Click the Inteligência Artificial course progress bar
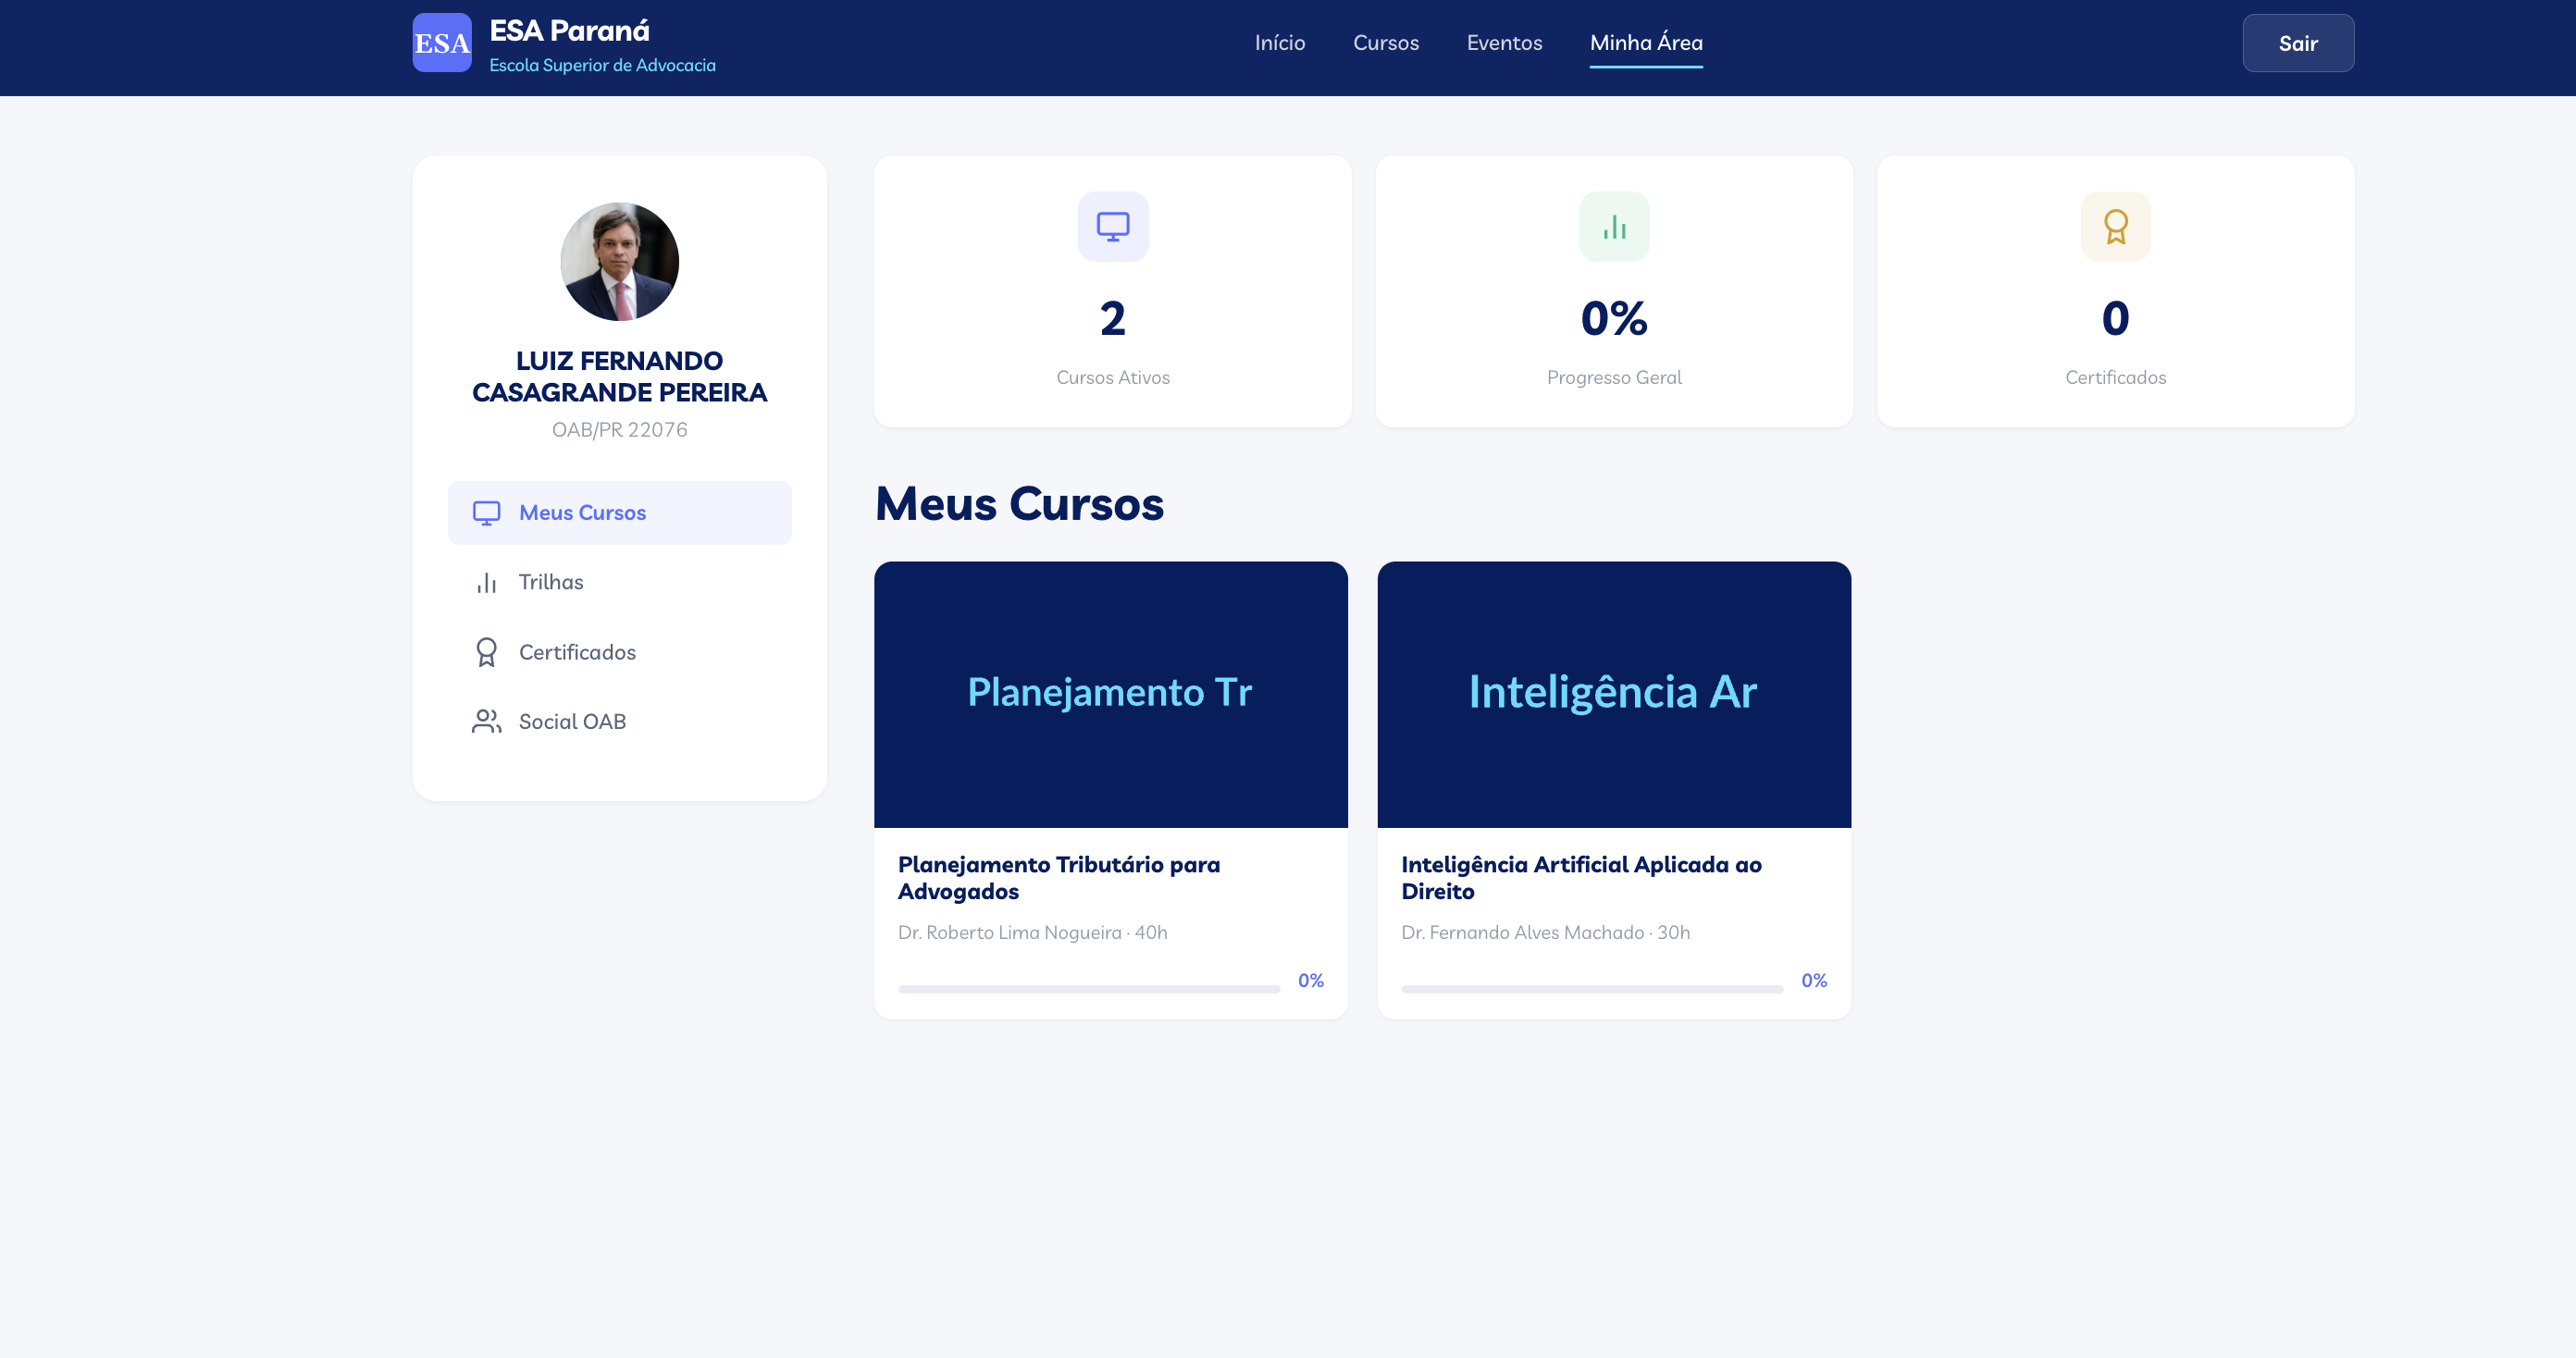The width and height of the screenshot is (2576, 1358). click(1591, 989)
